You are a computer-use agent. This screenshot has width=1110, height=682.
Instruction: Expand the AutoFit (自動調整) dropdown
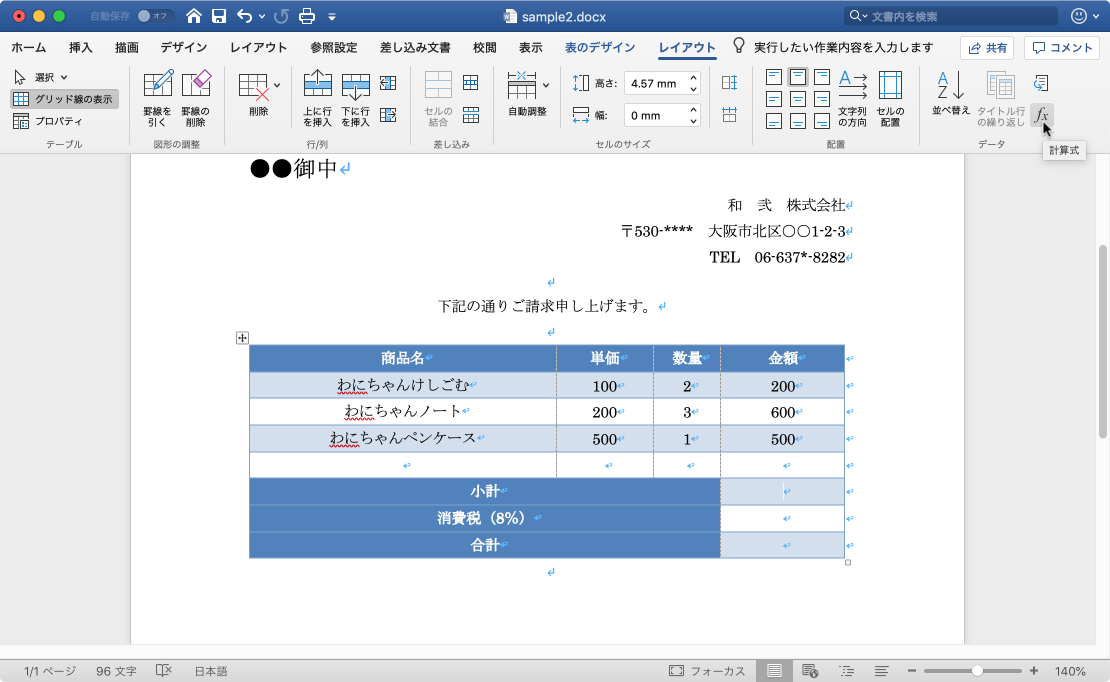pos(546,85)
